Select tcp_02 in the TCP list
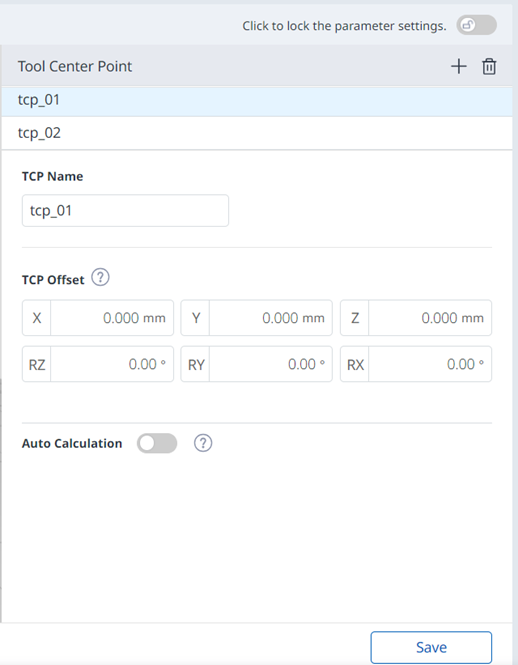 257,133
